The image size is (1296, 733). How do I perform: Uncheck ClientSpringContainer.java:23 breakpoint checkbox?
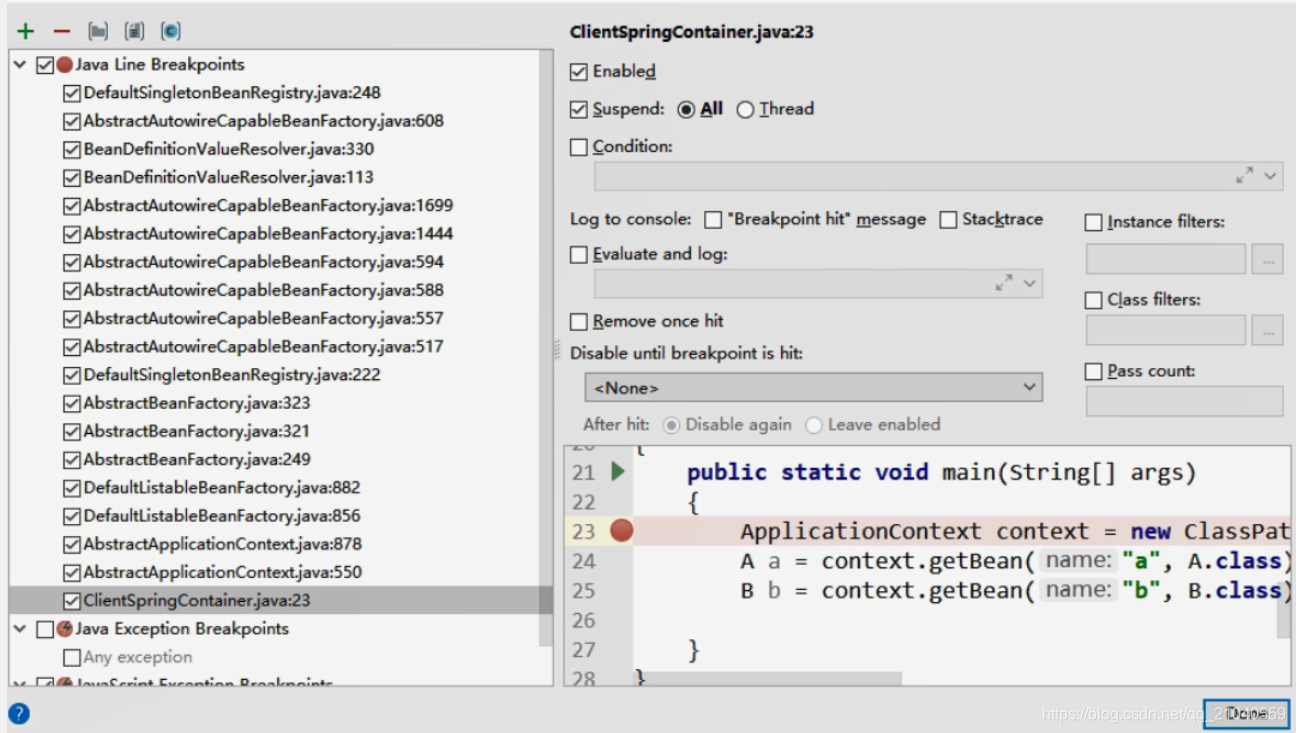[71, 601]
